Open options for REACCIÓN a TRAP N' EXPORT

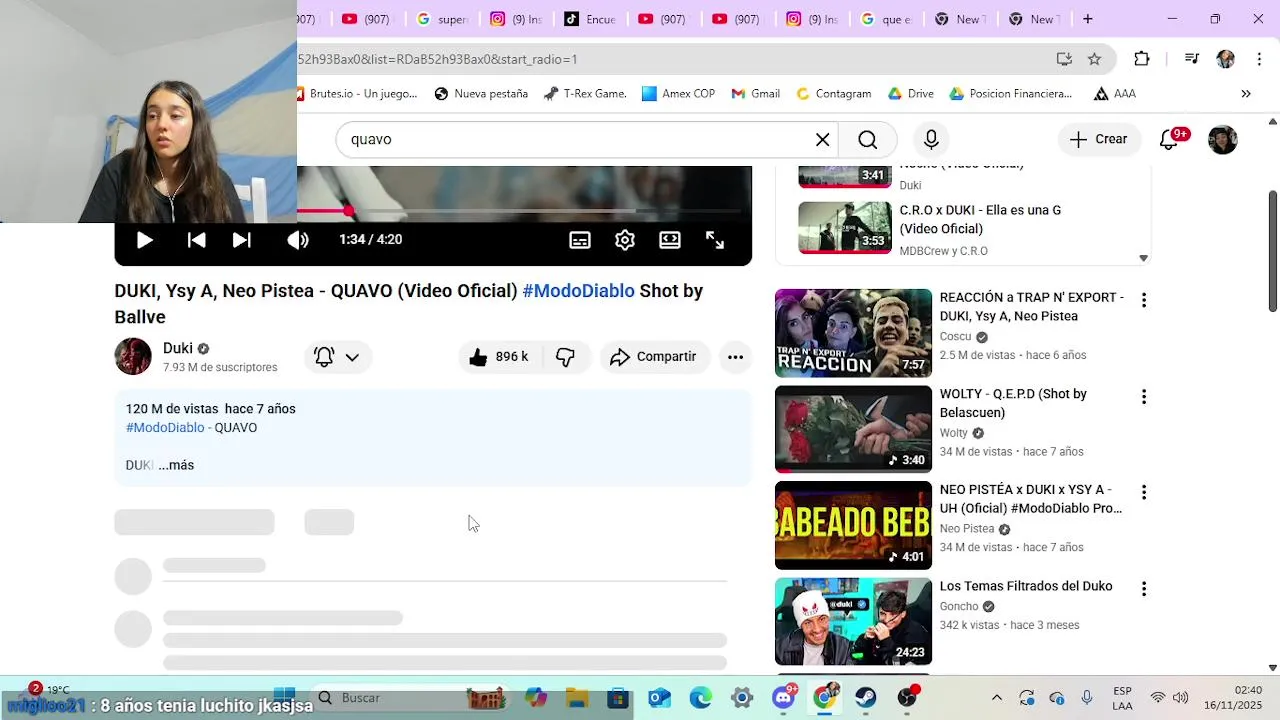click(1144, 300)
